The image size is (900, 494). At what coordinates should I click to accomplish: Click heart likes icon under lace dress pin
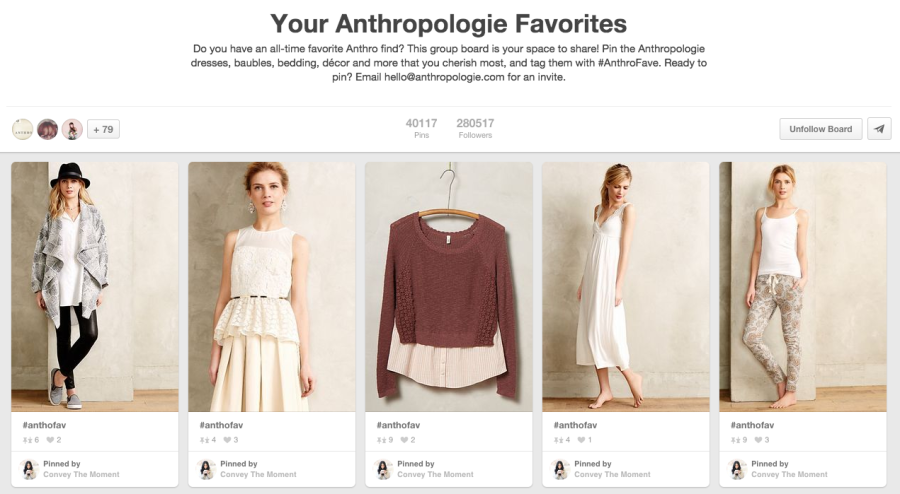(x=227, y=440)
